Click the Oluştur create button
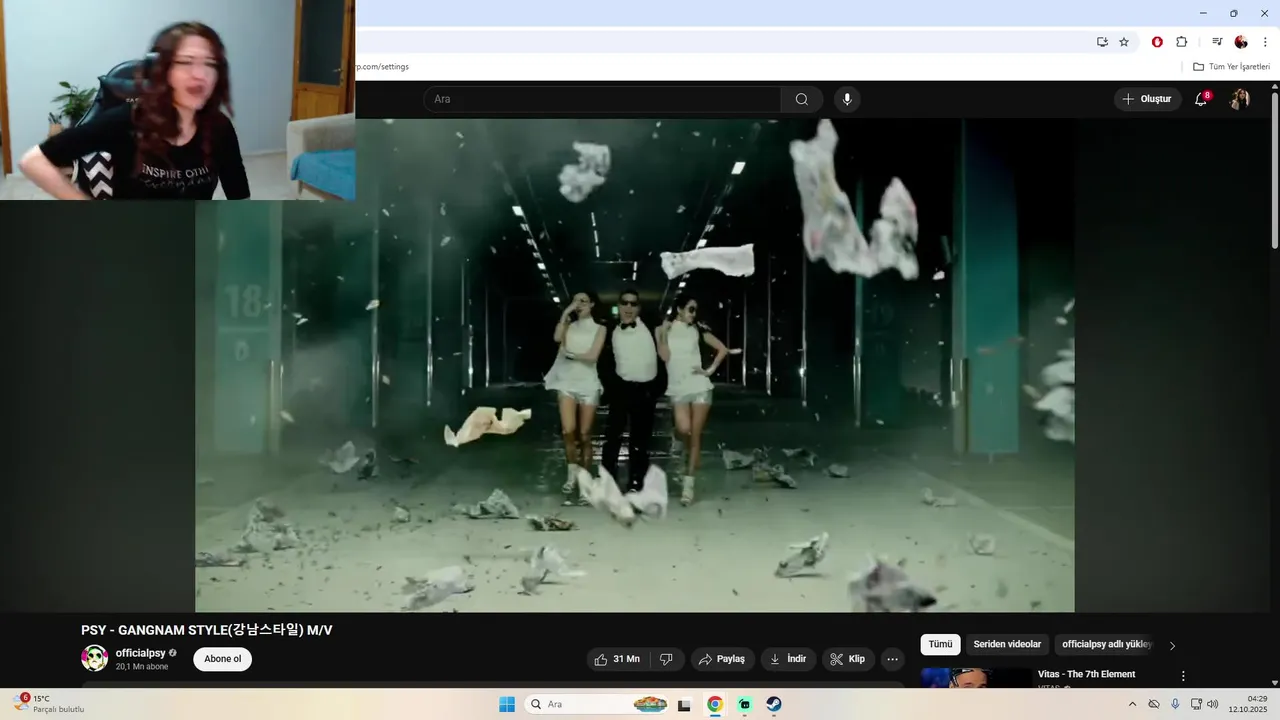The image size is (1280, 720). [1147, 99]
